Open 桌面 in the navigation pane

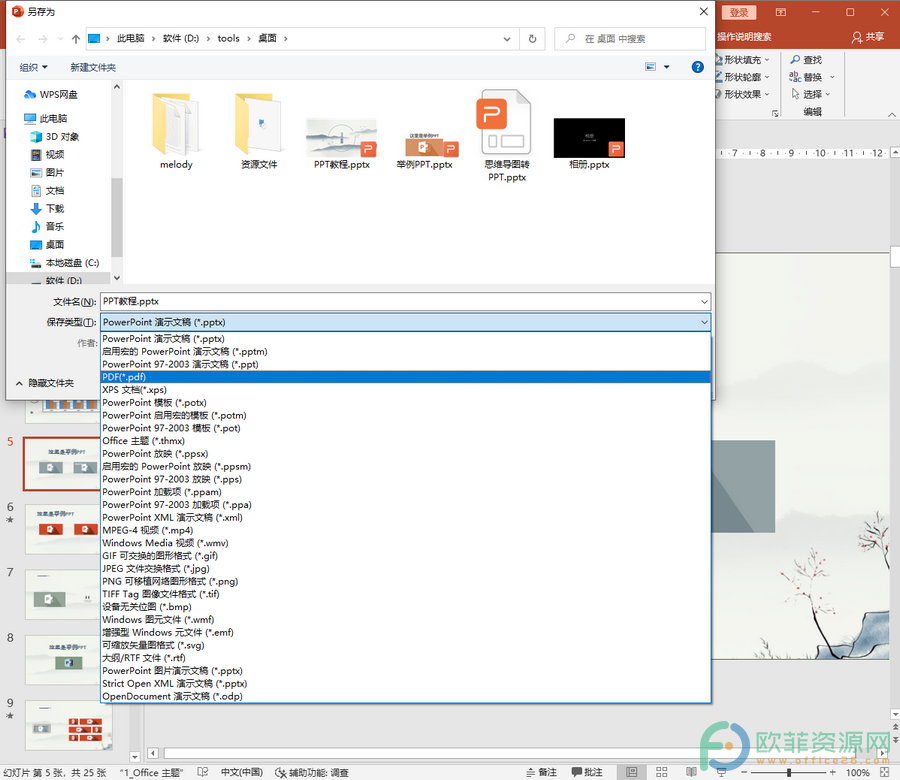tap(47, 245)
